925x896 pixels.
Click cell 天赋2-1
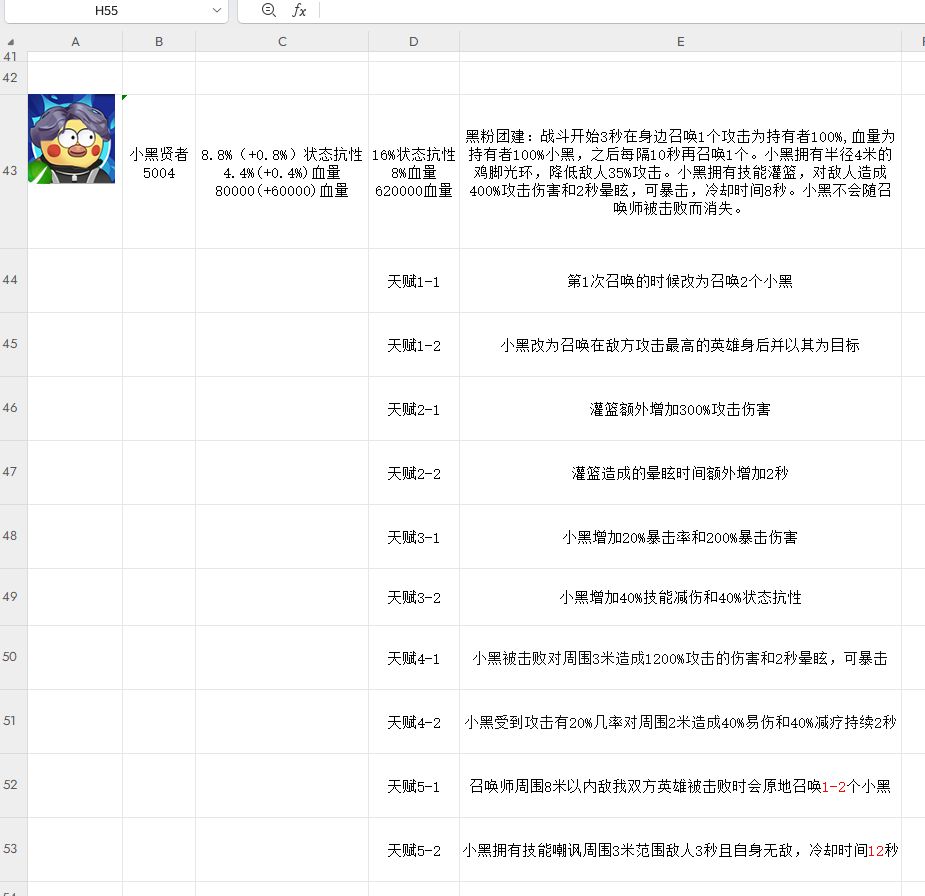pos(414,409)
